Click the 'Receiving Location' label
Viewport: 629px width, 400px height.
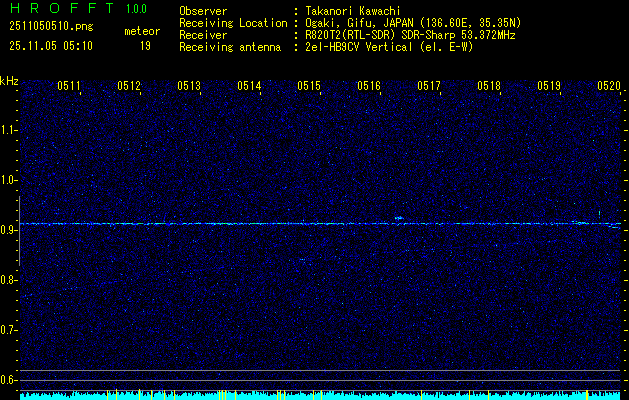233,23
